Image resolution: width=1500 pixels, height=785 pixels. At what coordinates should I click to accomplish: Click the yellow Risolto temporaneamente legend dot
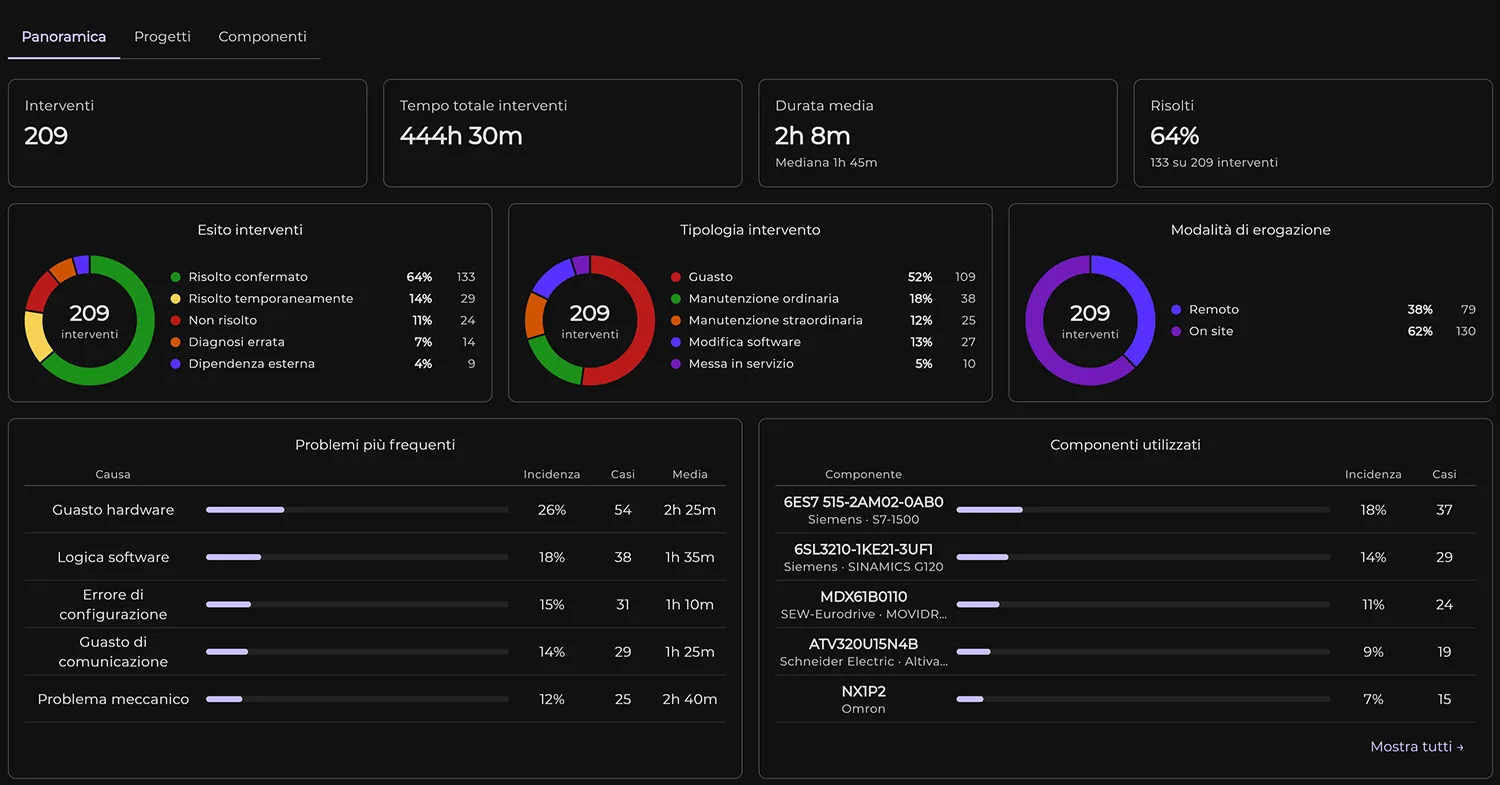176,299
